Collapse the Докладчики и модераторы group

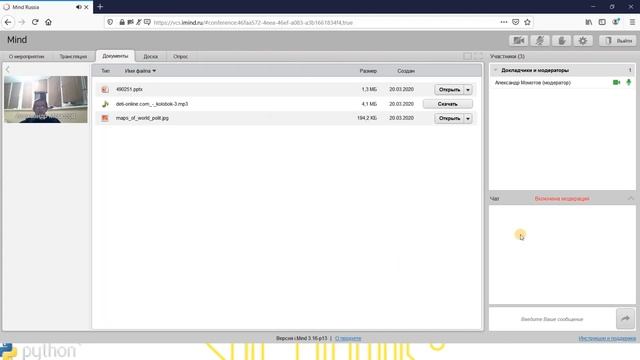click(x=495, y=70)
